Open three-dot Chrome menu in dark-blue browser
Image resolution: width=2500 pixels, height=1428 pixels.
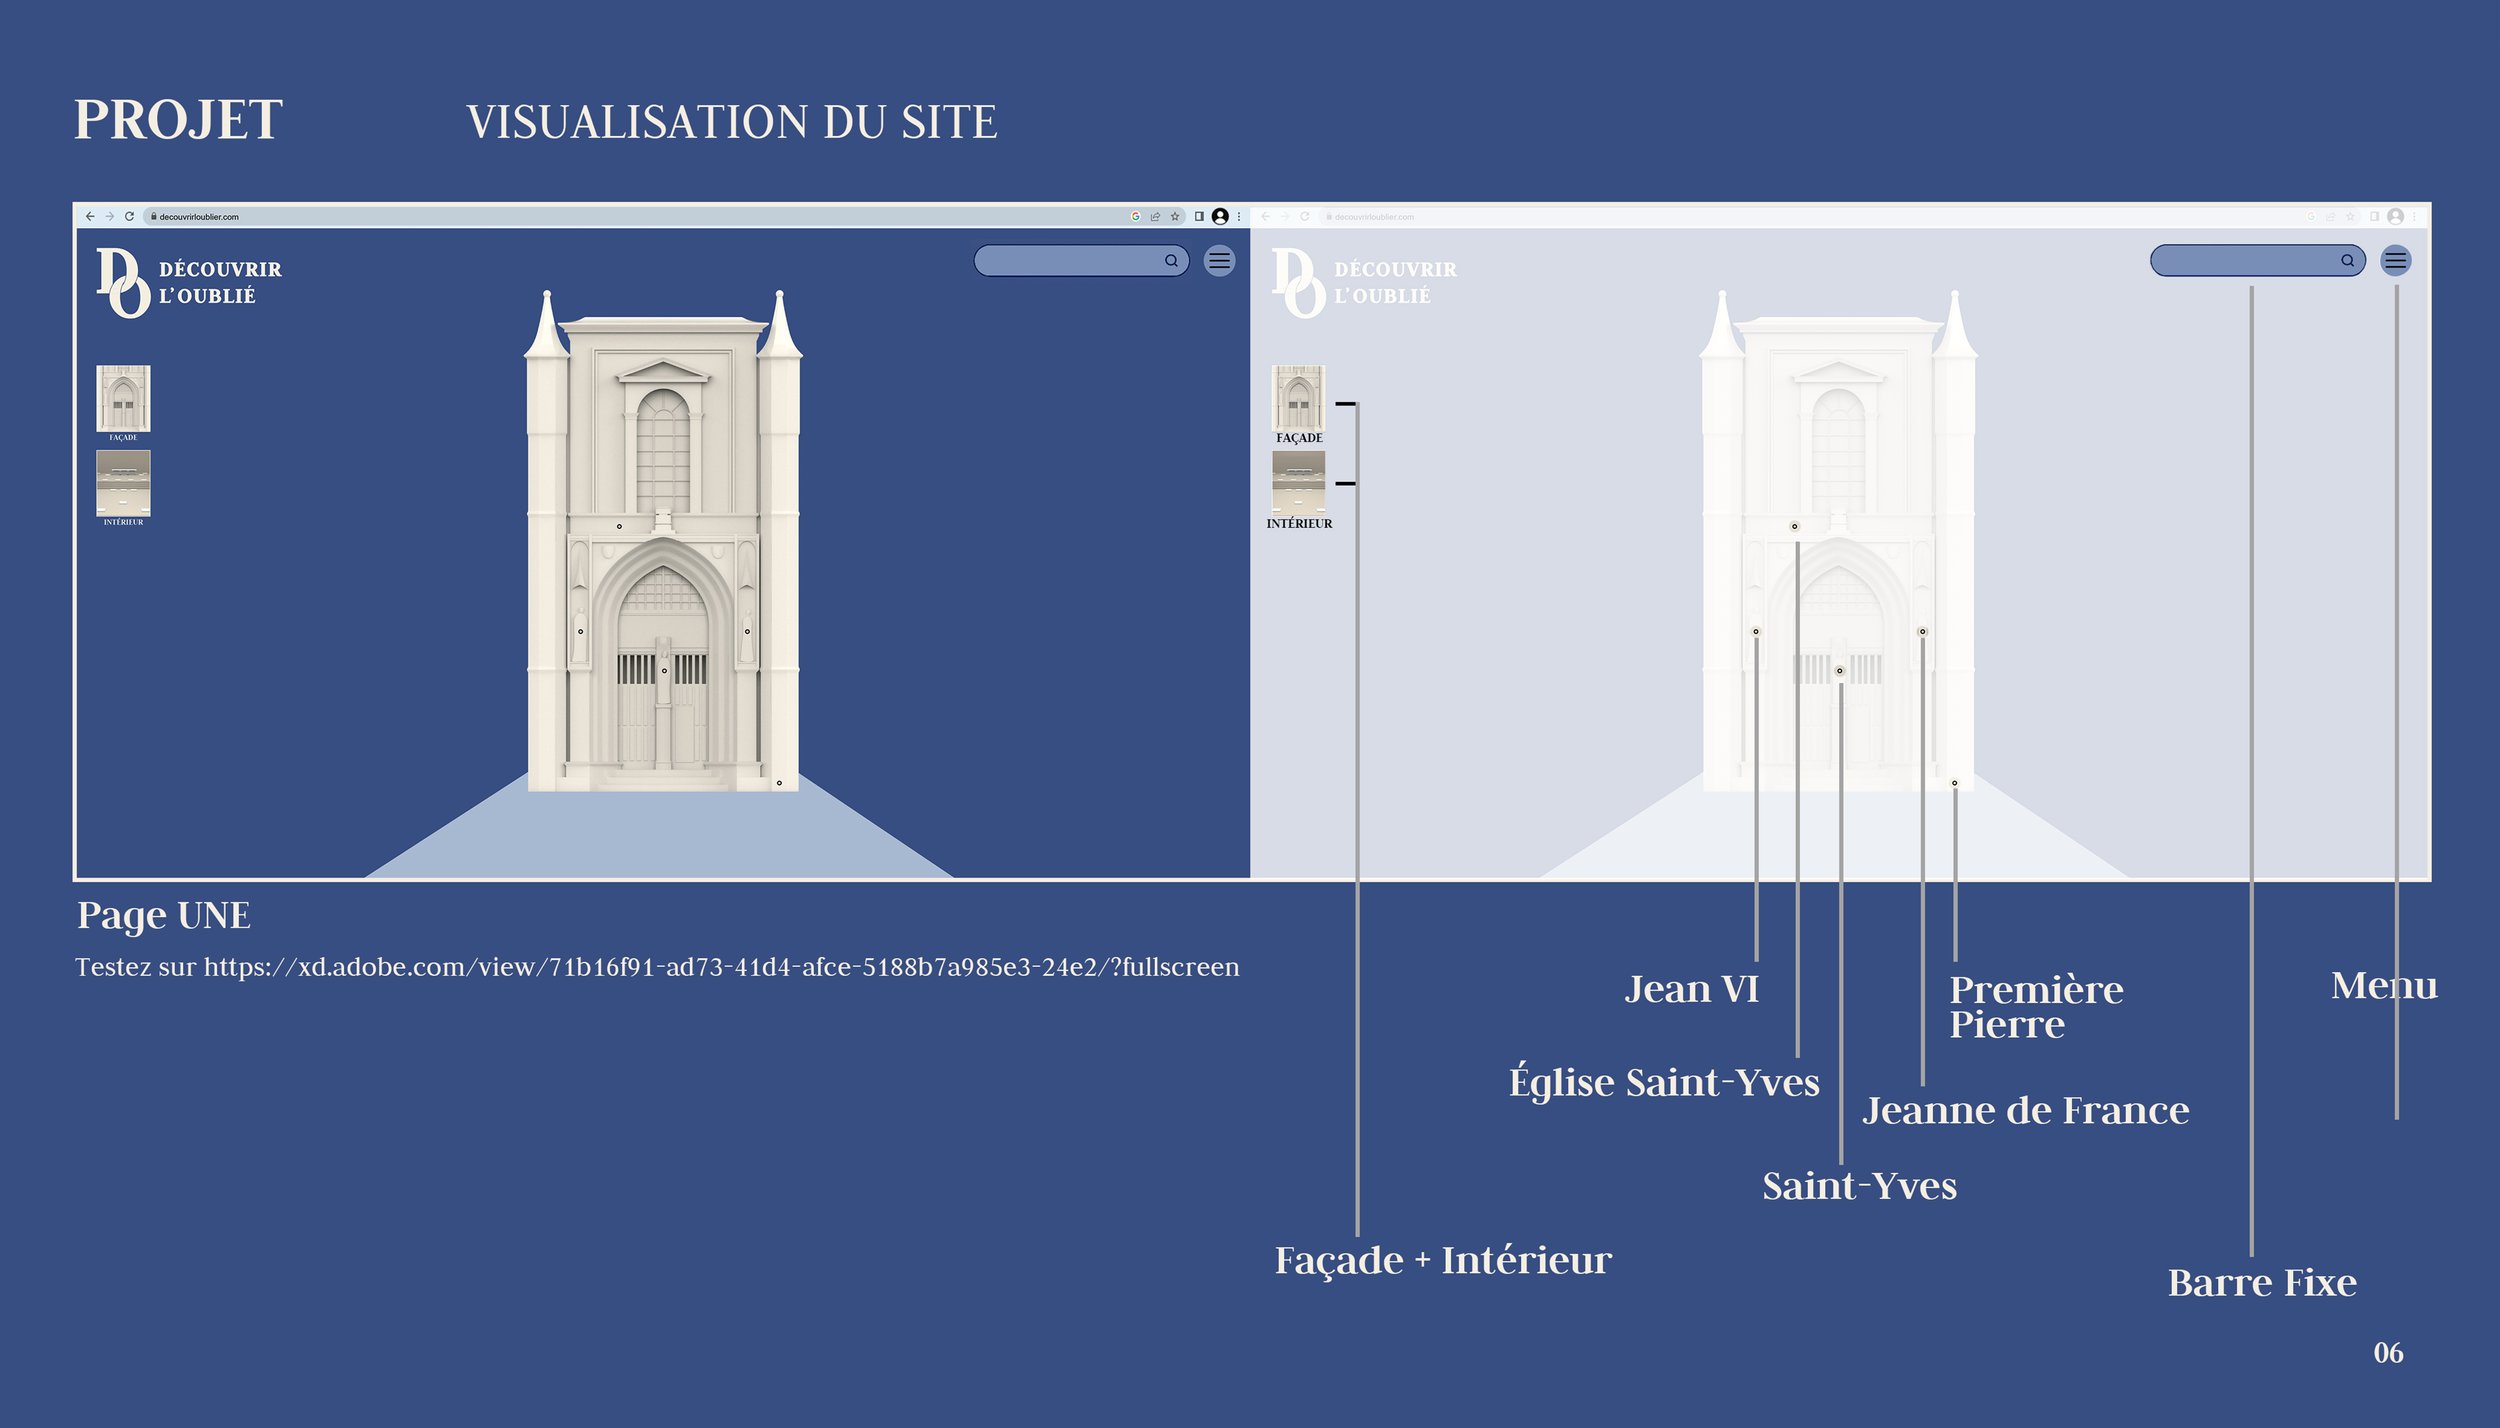pos(1239,216)
